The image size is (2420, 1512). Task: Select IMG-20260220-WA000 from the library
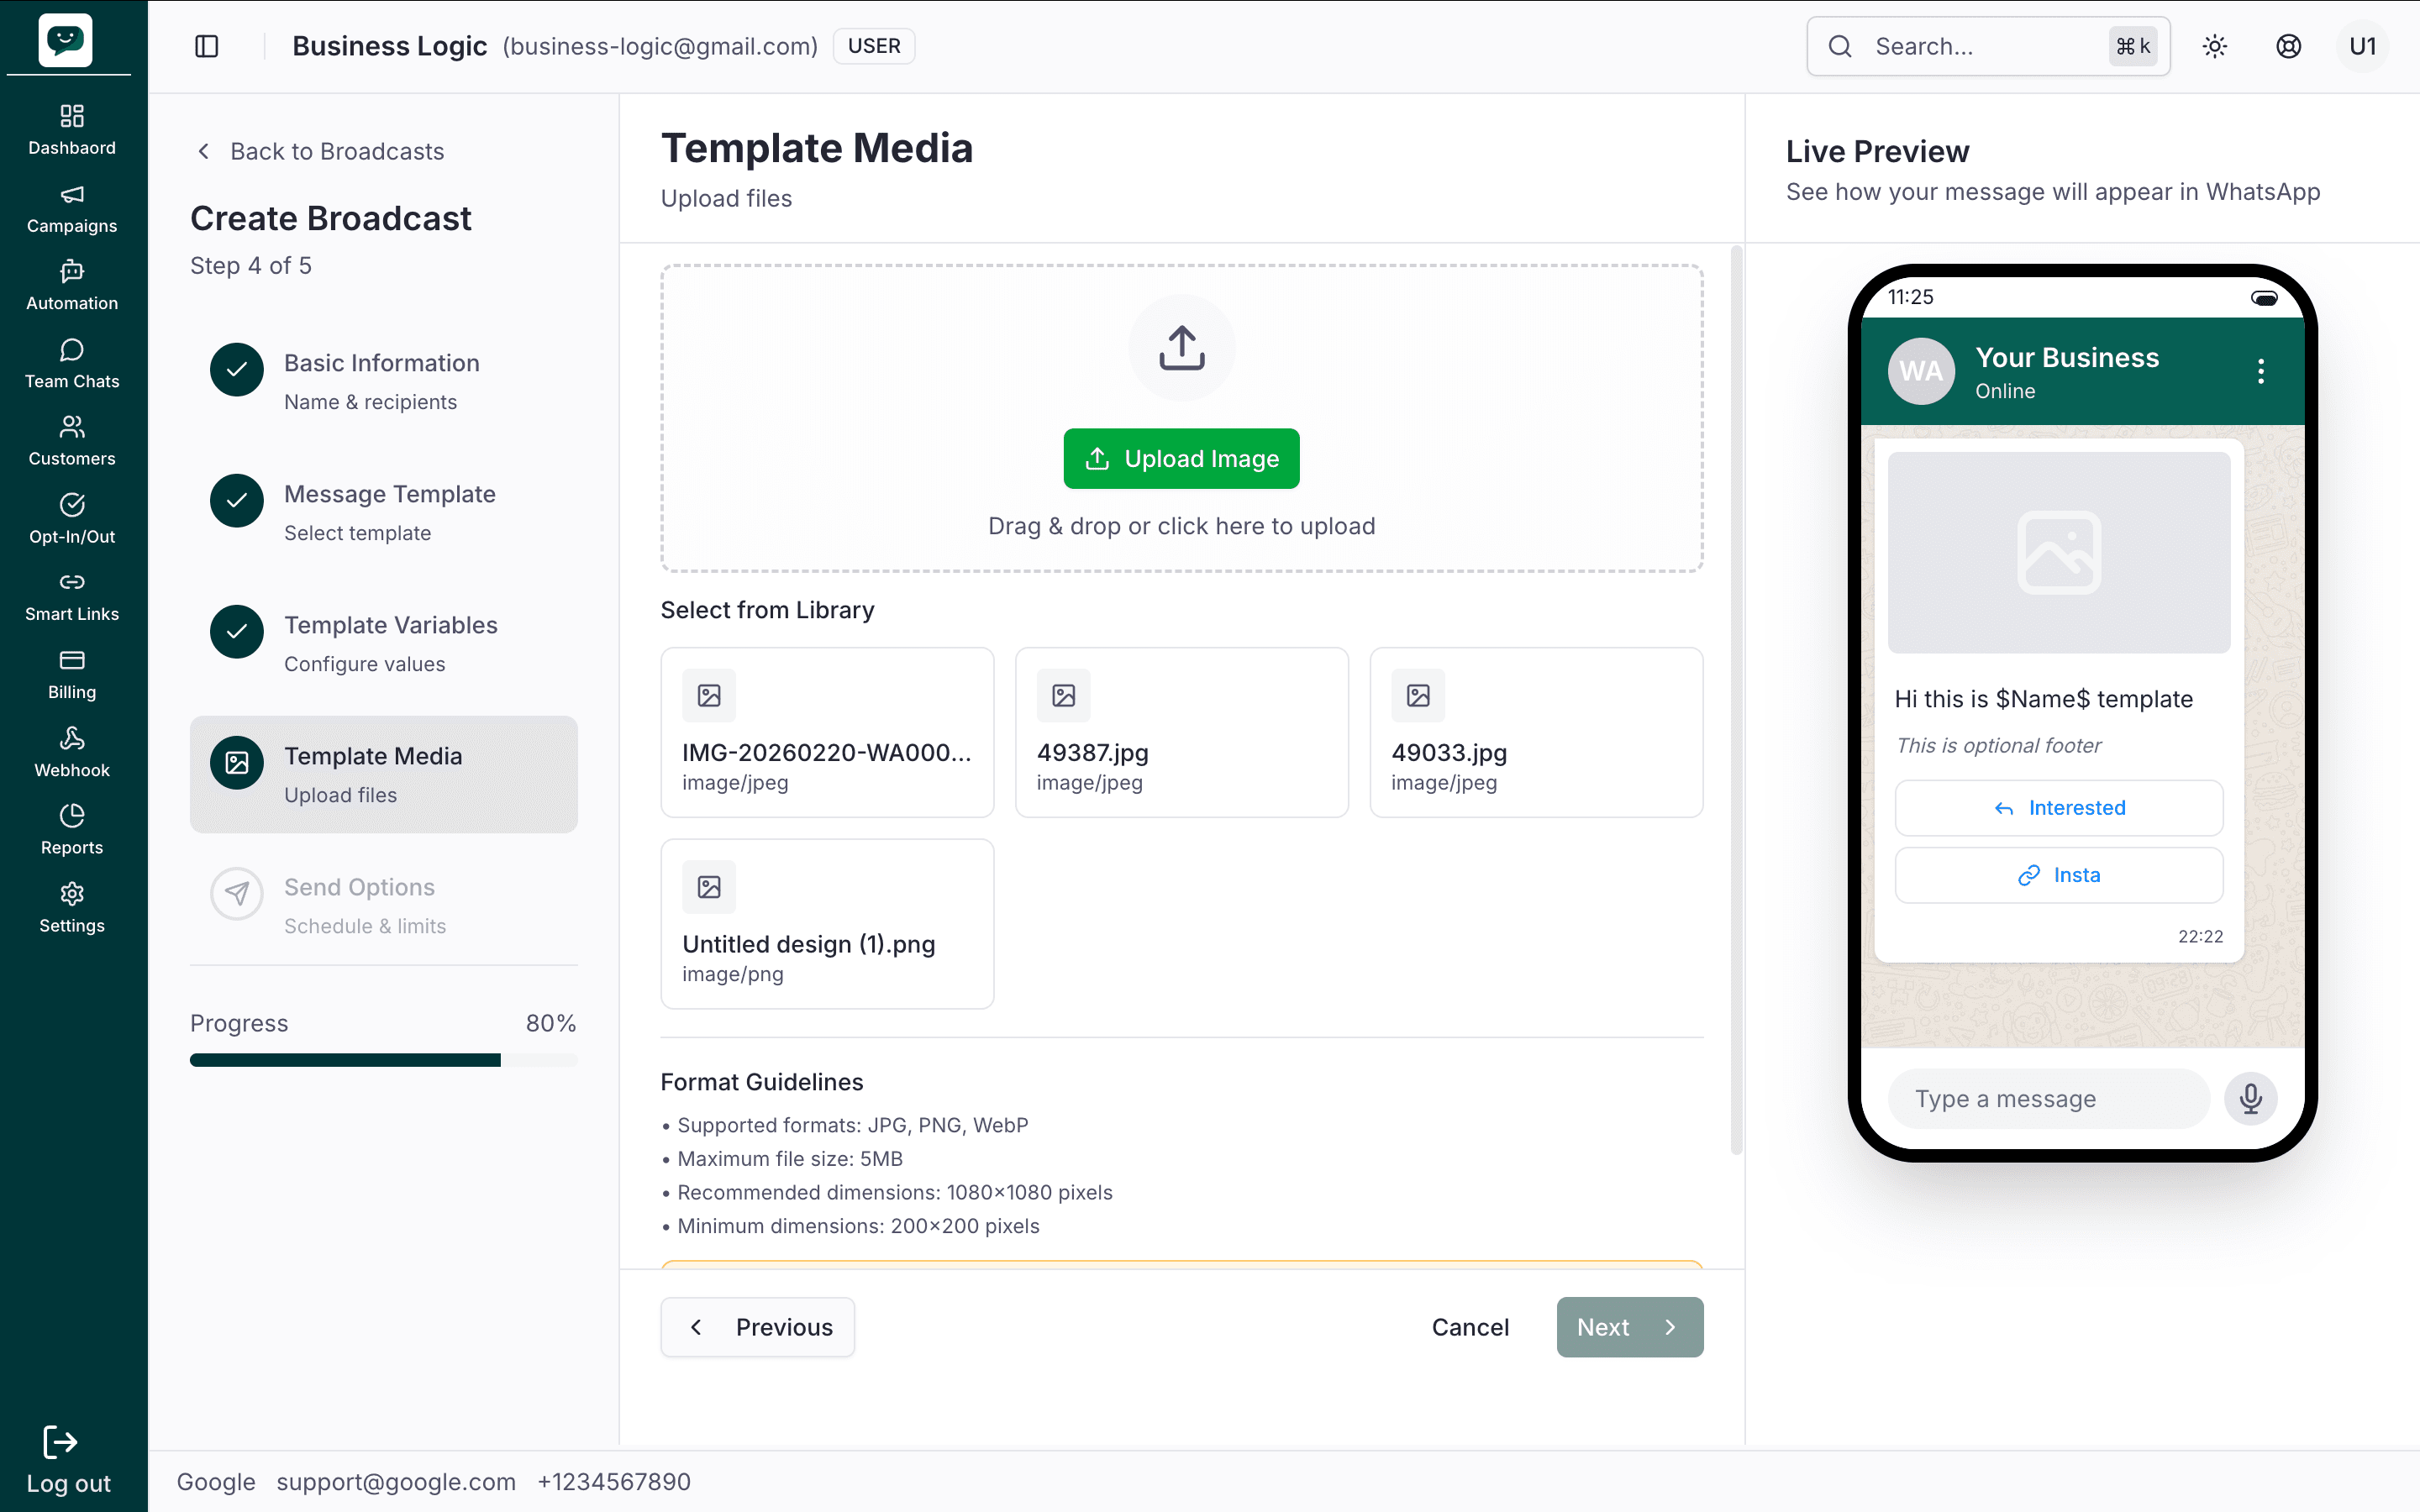coord(827,732)
